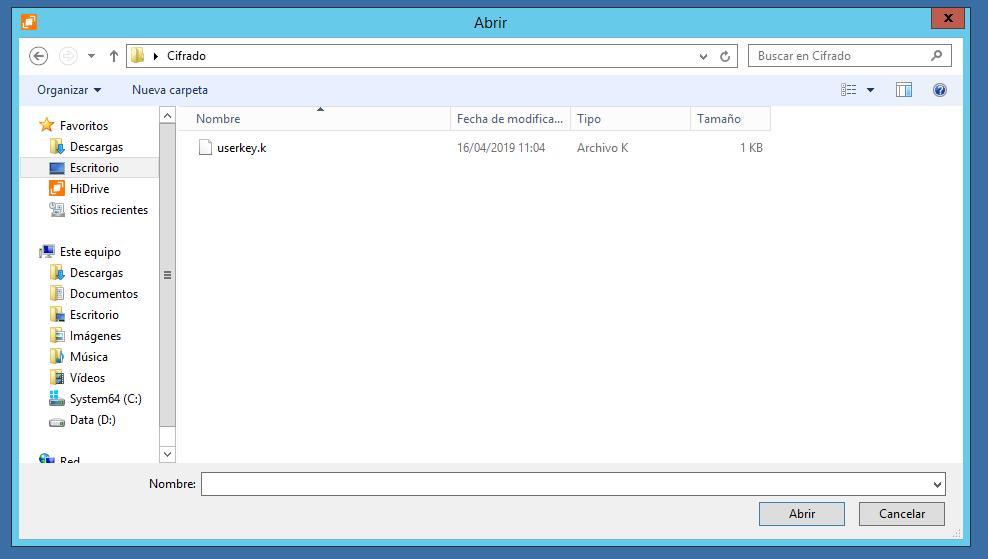Sort by the Tamaño column header
988x559 pixels.
click(730, 118)
